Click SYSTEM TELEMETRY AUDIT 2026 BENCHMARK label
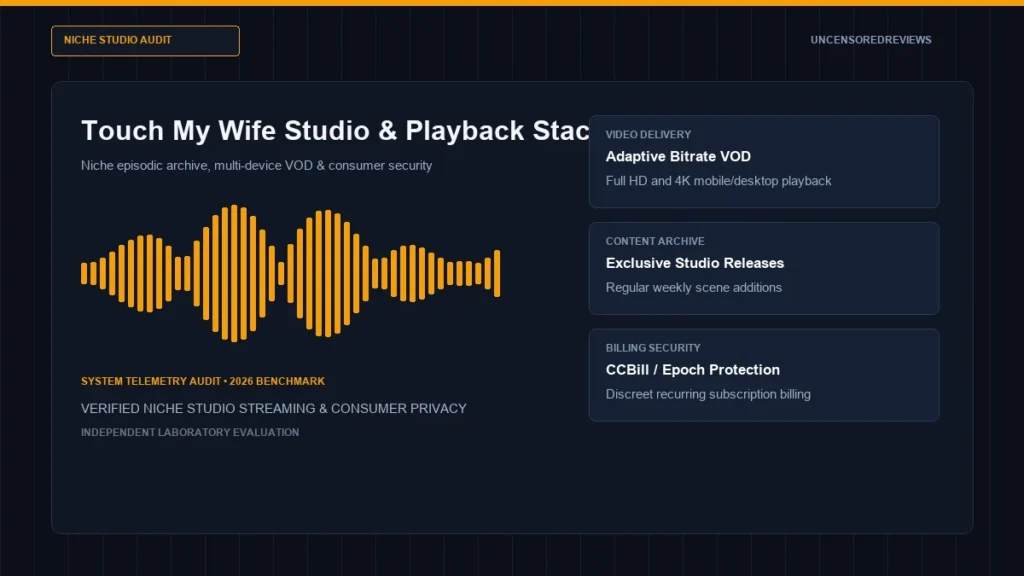1024x576 pixels. tap(202, 381)
